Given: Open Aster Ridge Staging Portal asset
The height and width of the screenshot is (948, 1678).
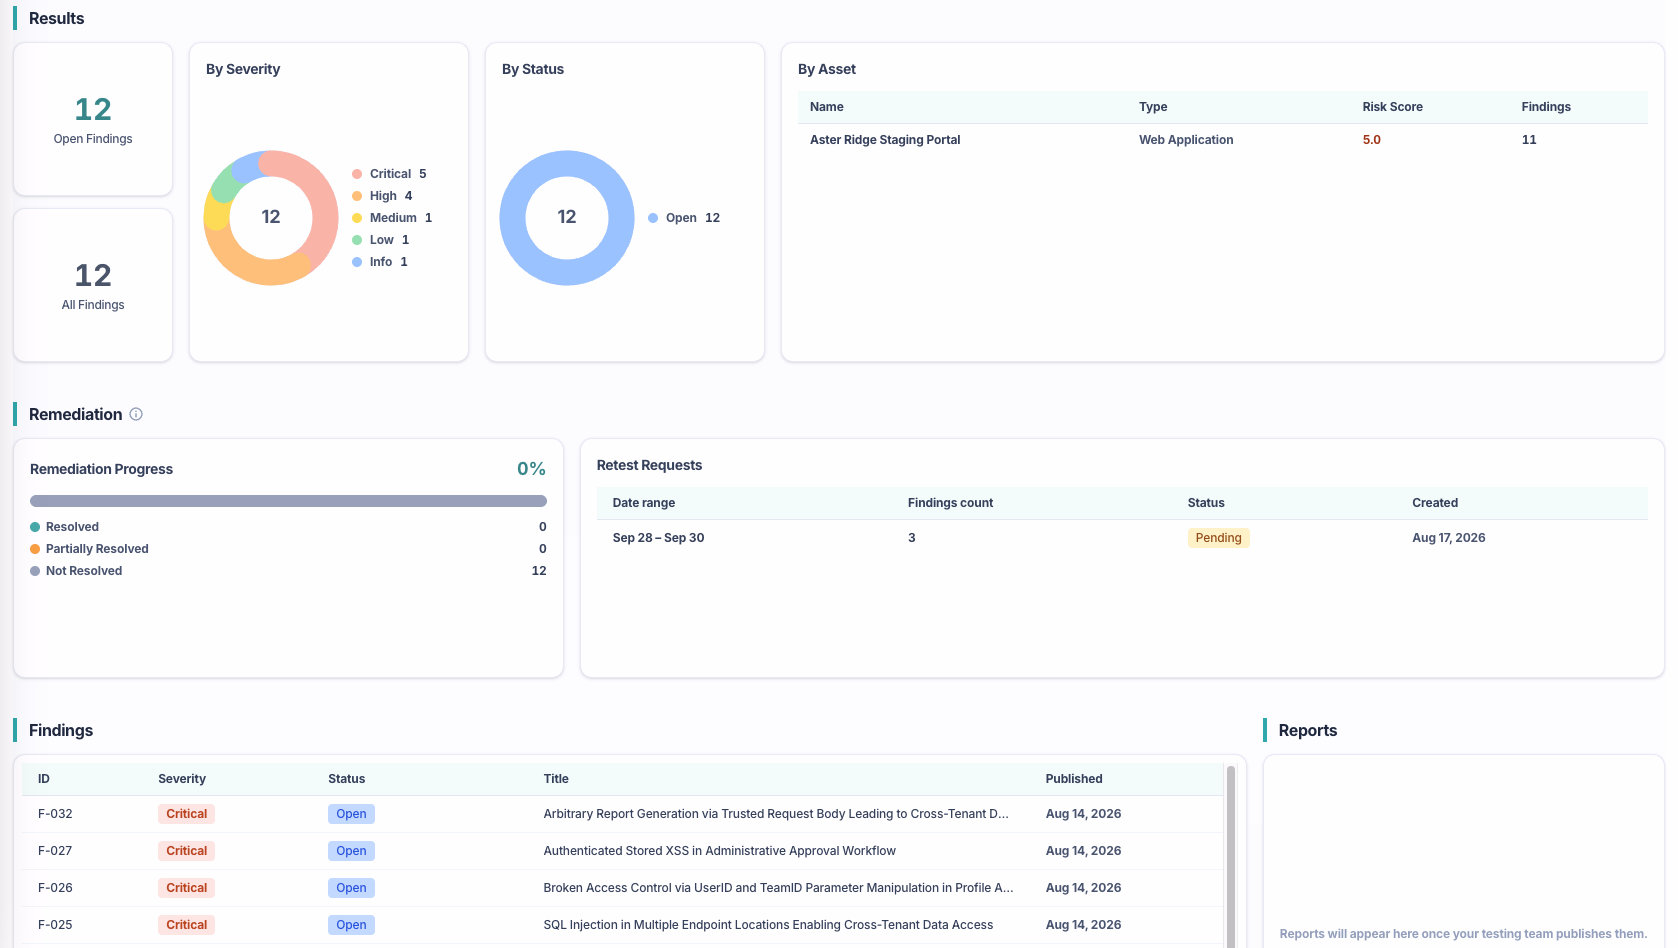Looking at the screenshot, I should 885,140.
